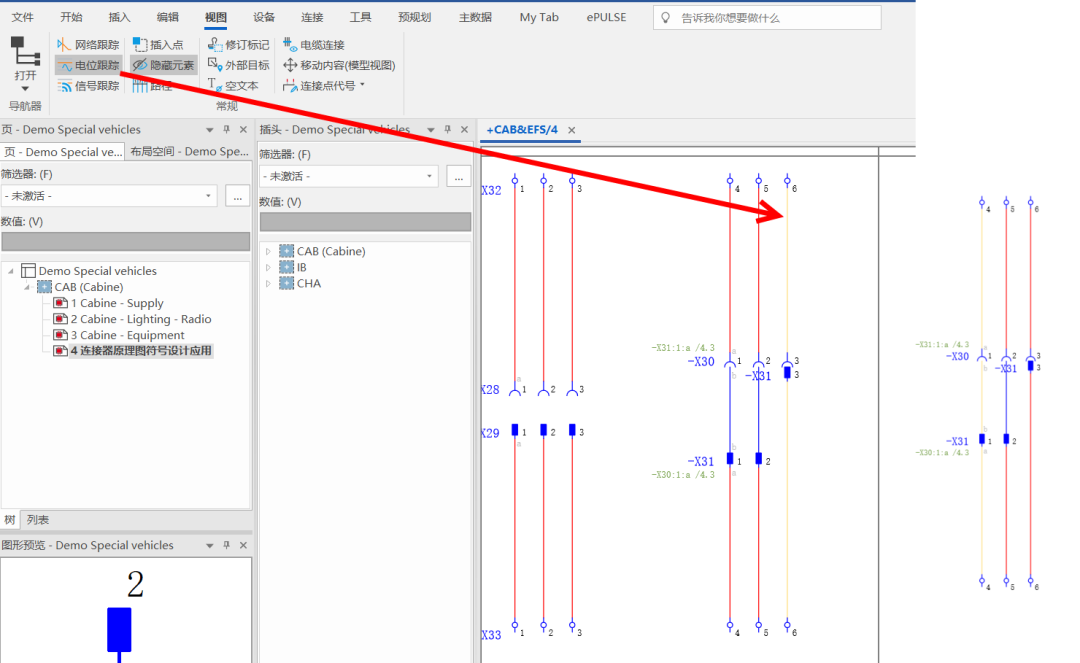
Task: Pin the 插头 connector panel
Action: 447,130
